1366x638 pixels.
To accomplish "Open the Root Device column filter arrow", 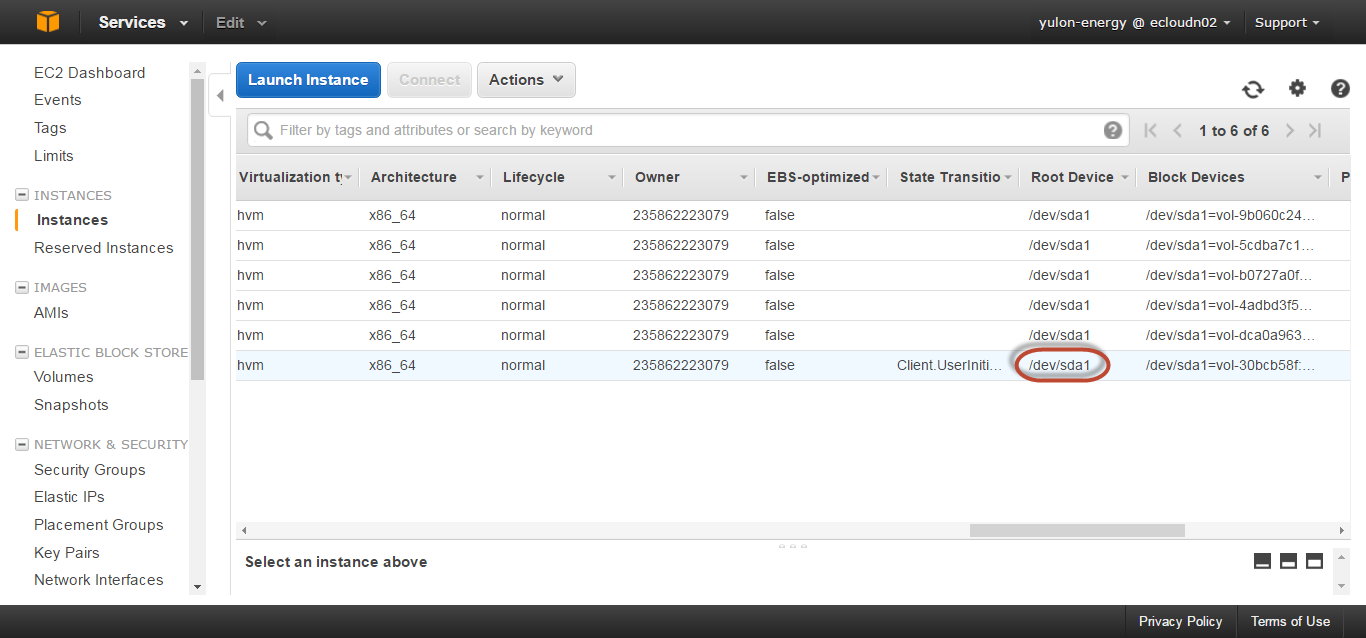I will click(1125, 178).
